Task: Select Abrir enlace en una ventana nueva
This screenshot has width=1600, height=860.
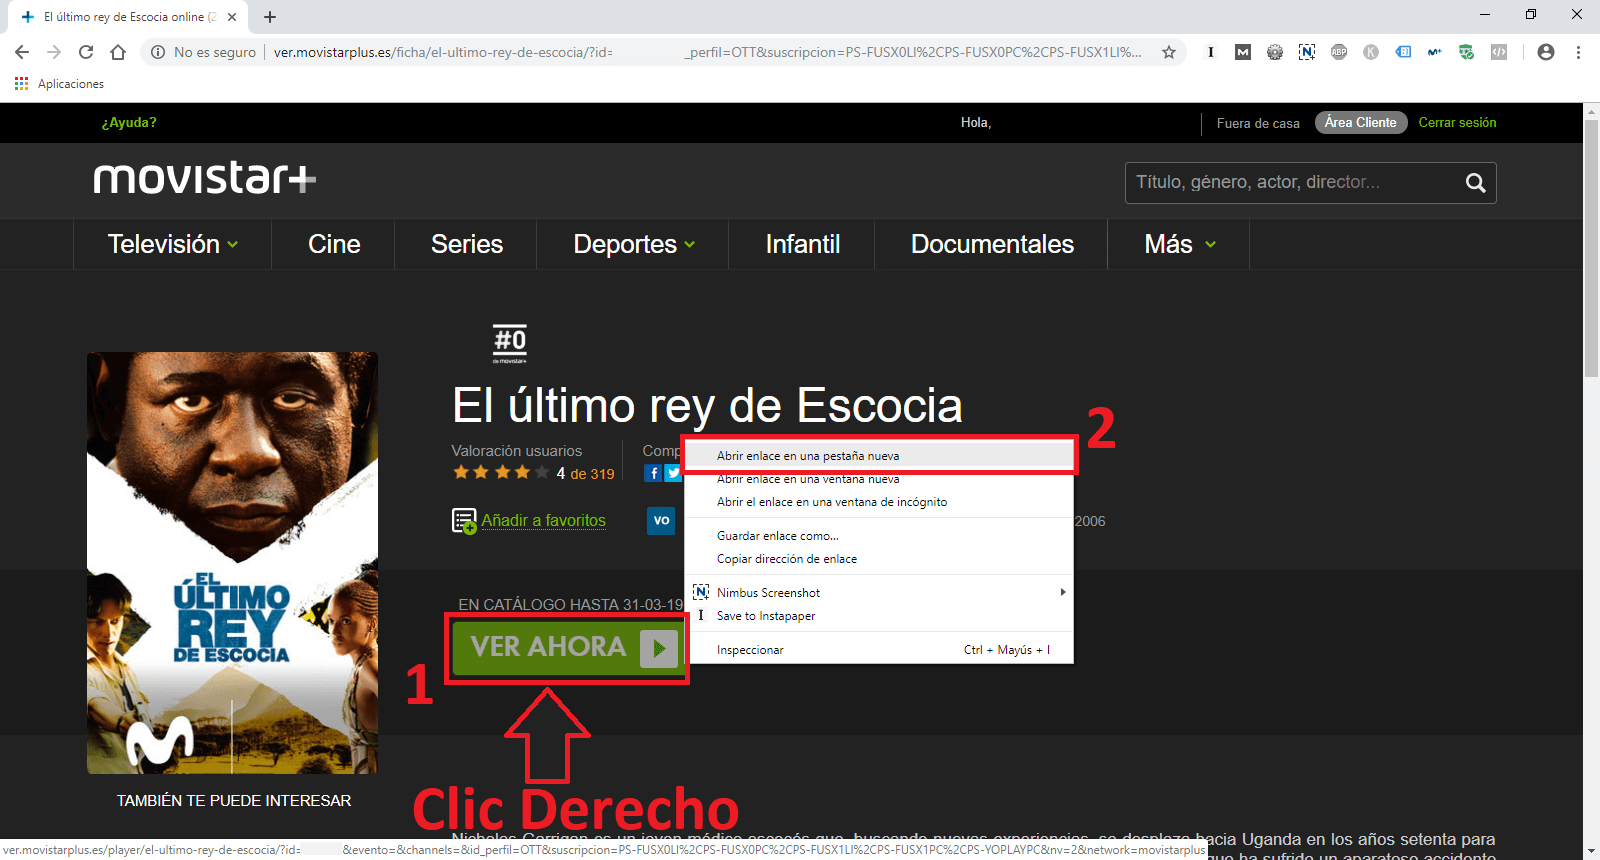Action: [x=879, y=479]
